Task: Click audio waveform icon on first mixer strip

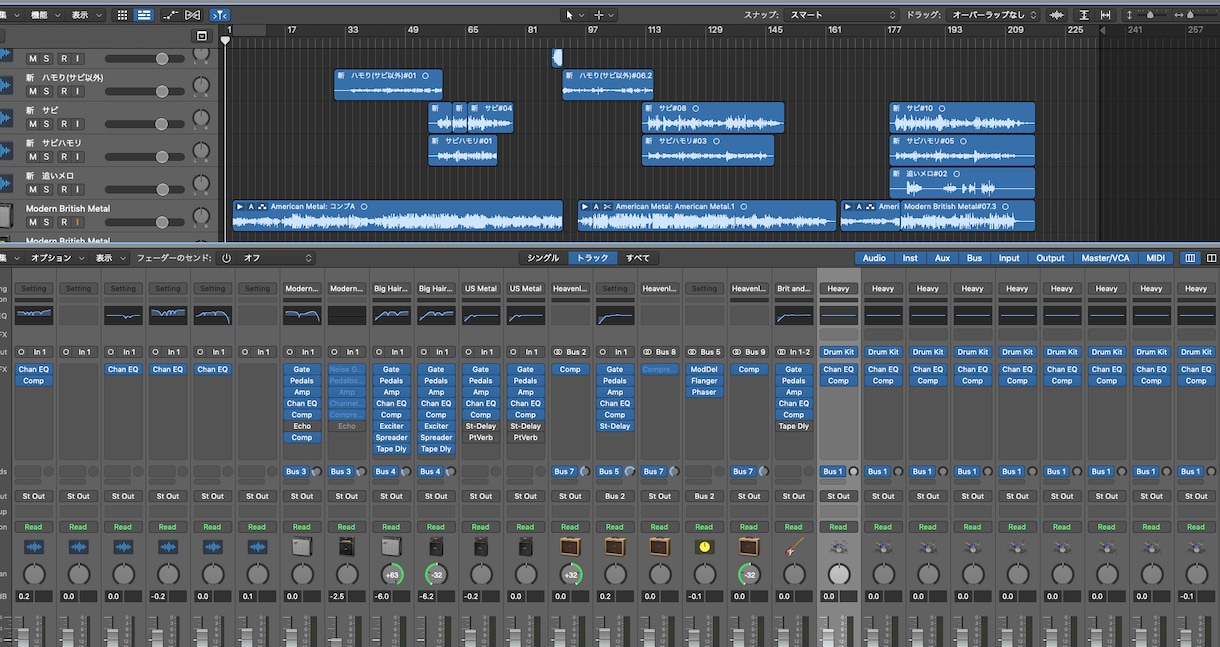Action: [x=34, y=547]
